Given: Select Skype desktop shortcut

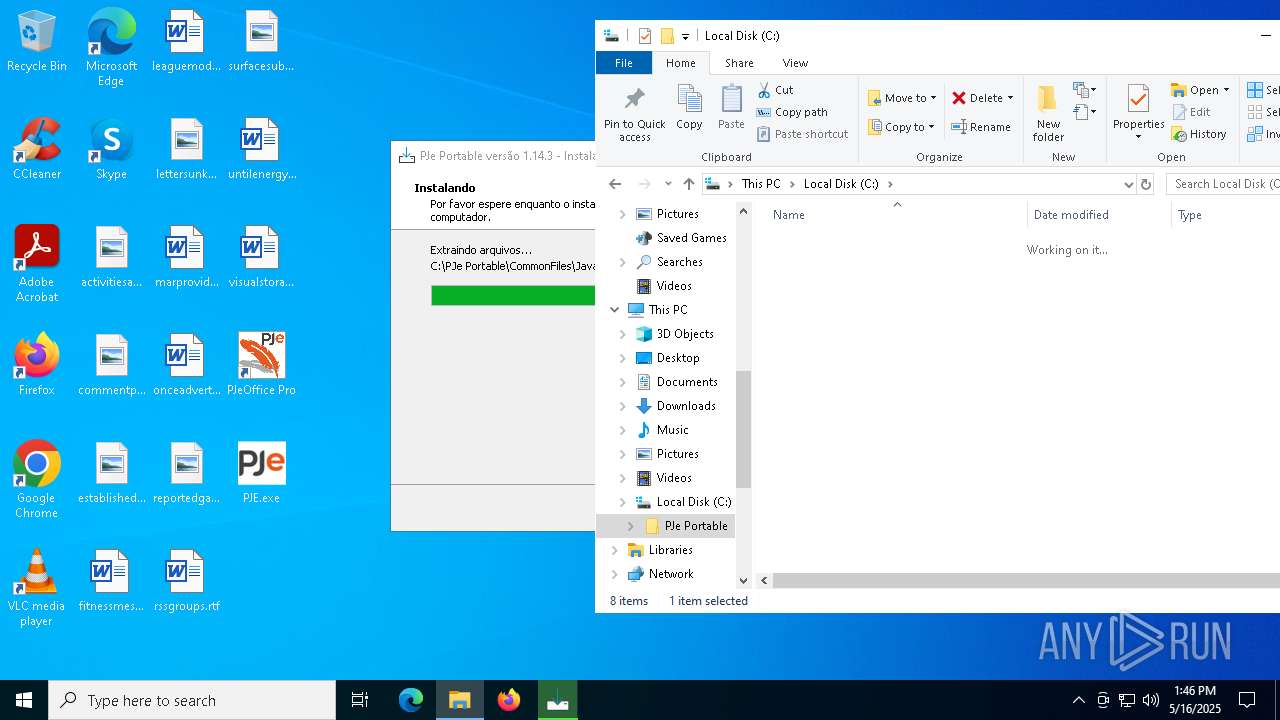Looking at the screenshot, I should (x=111, y=150).
